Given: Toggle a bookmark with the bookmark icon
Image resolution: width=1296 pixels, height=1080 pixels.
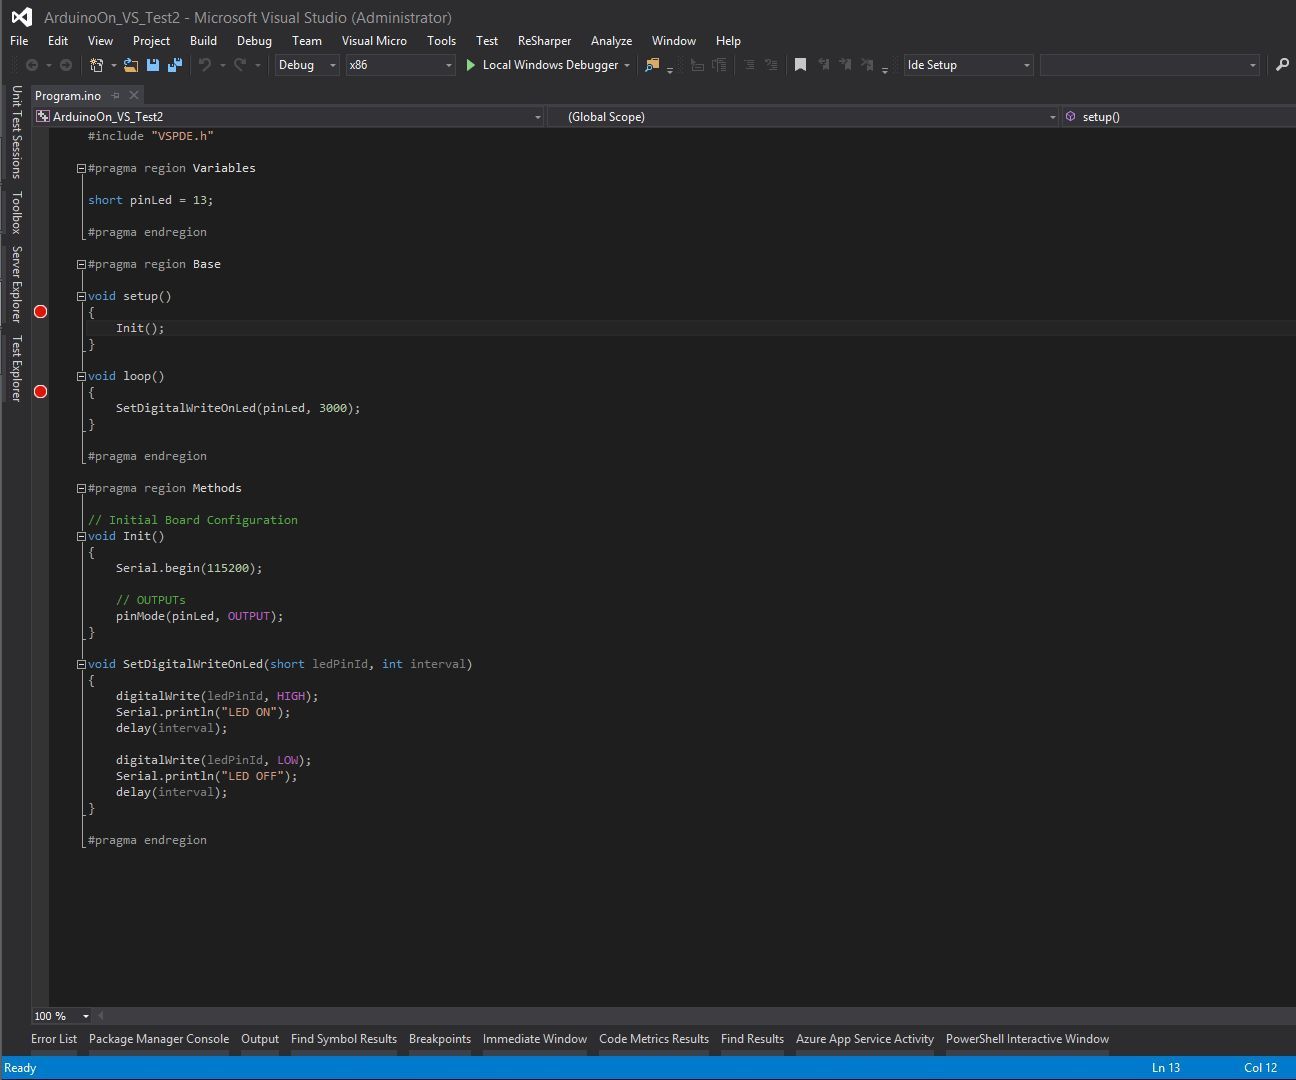Looking at the screenshot, I should [800, 65].
